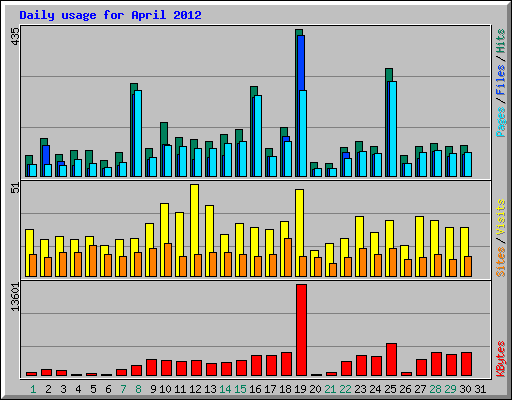Click day label 1 on the x-axis
512x400 pixels.
[33, 389]
